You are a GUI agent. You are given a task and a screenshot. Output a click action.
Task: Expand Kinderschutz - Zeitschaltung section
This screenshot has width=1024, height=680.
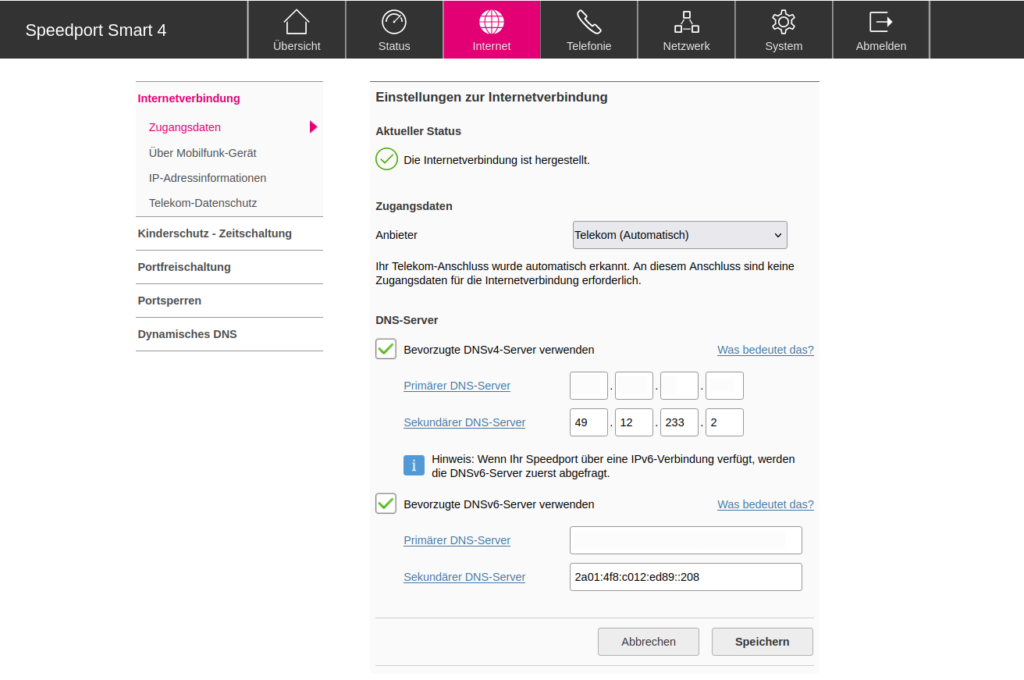tap(215, 233)
